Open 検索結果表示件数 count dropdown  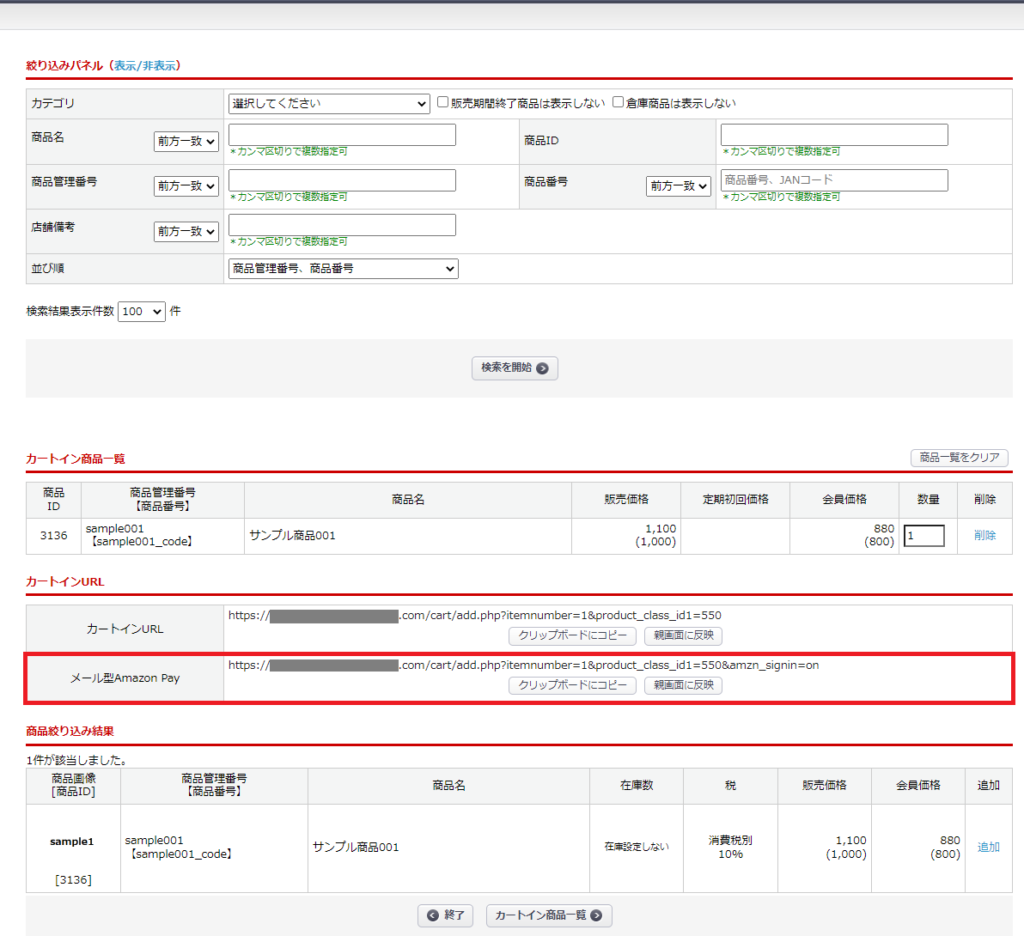[142, 311]
